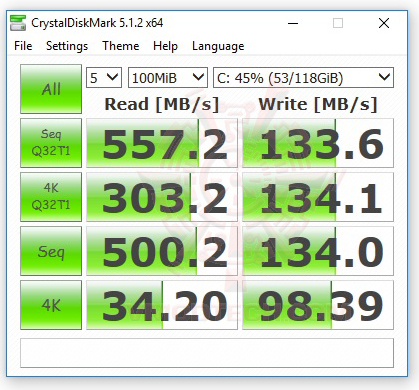This screenshot has width=419, height=390.
Task: Minimize the CrystalDiskMark window
Action: click(293, 23)
